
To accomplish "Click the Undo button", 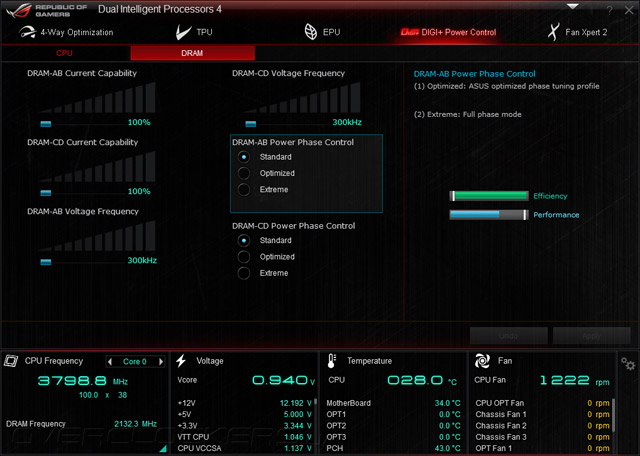I will (x=508, y=336).
